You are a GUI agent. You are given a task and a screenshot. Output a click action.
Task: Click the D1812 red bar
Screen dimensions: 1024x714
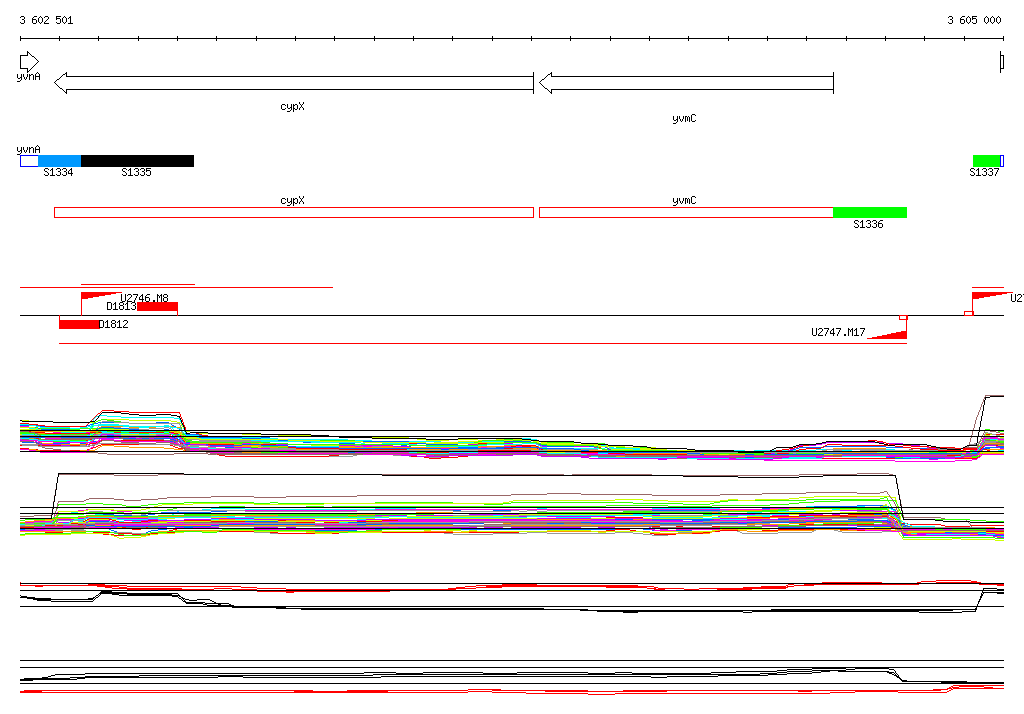[79, 324]
